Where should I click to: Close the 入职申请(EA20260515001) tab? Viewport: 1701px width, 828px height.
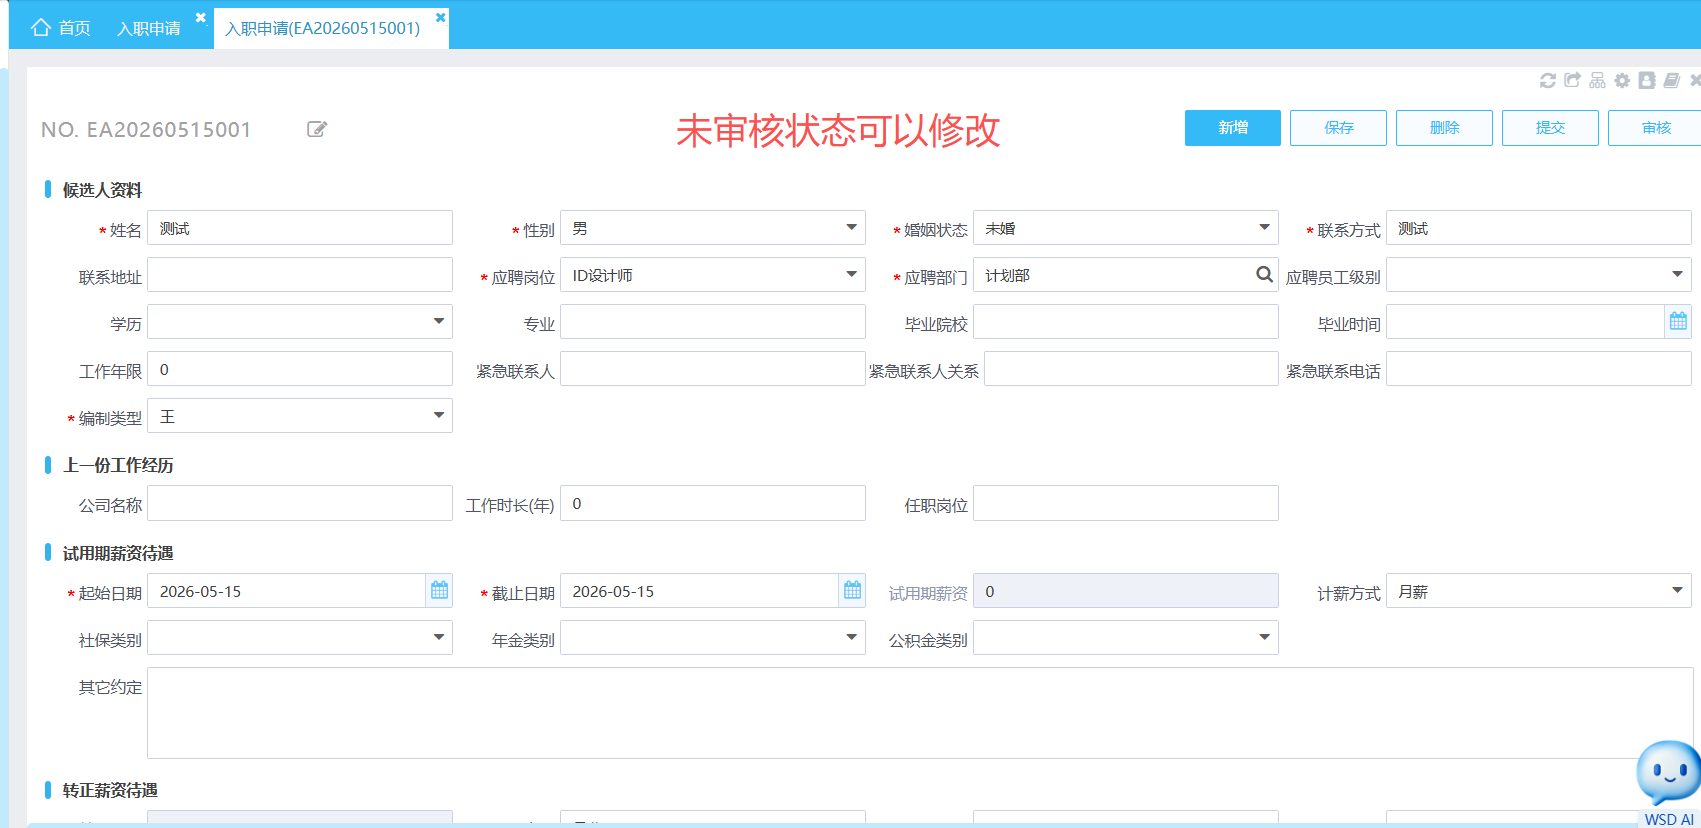point(441,17)
